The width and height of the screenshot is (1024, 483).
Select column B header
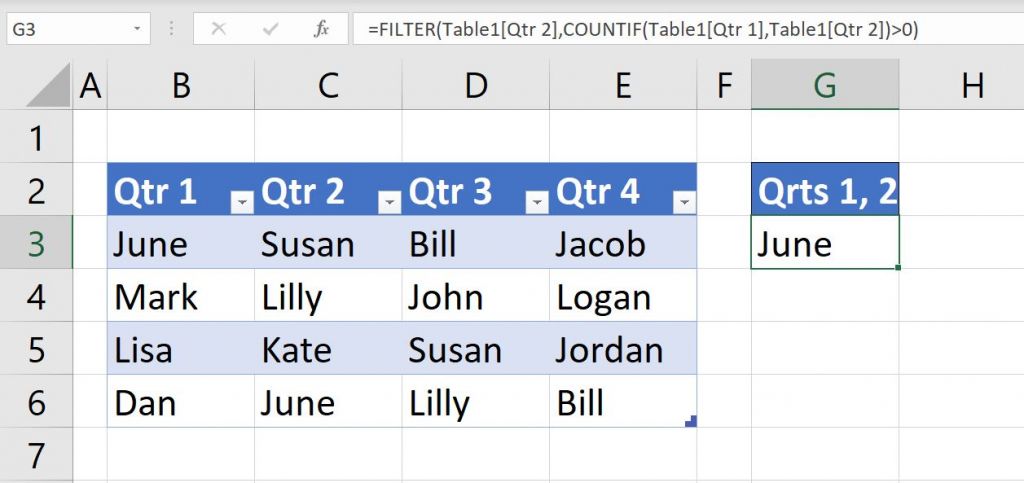click(x=181, y=87)
